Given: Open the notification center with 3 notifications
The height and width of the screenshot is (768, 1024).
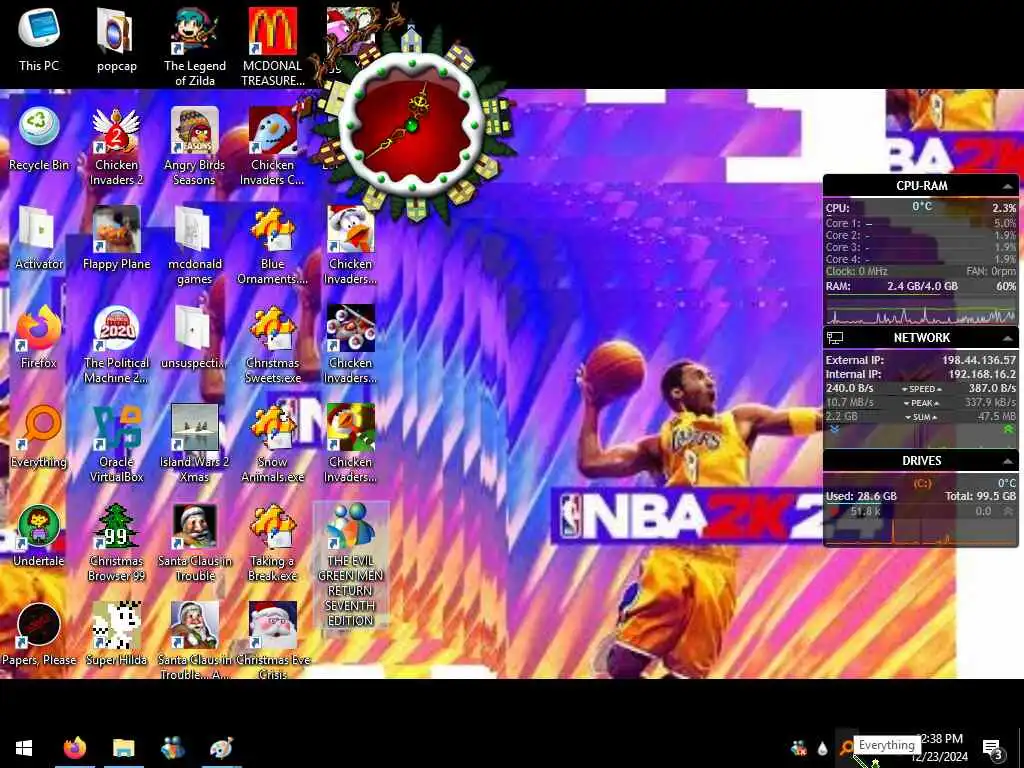Looking at the screenshot, I should [993, 748].
